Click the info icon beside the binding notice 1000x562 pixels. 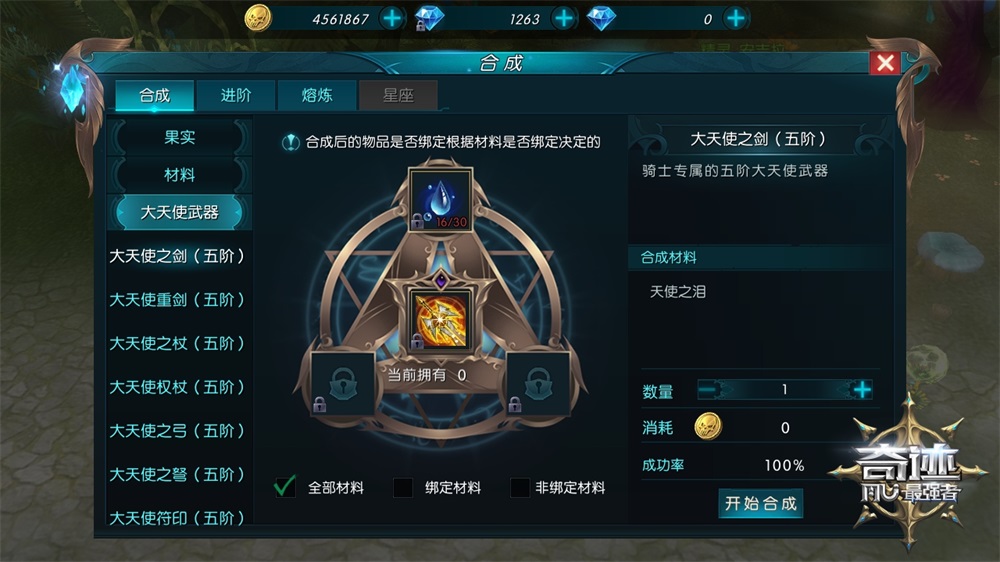click(x=290, y=142)
